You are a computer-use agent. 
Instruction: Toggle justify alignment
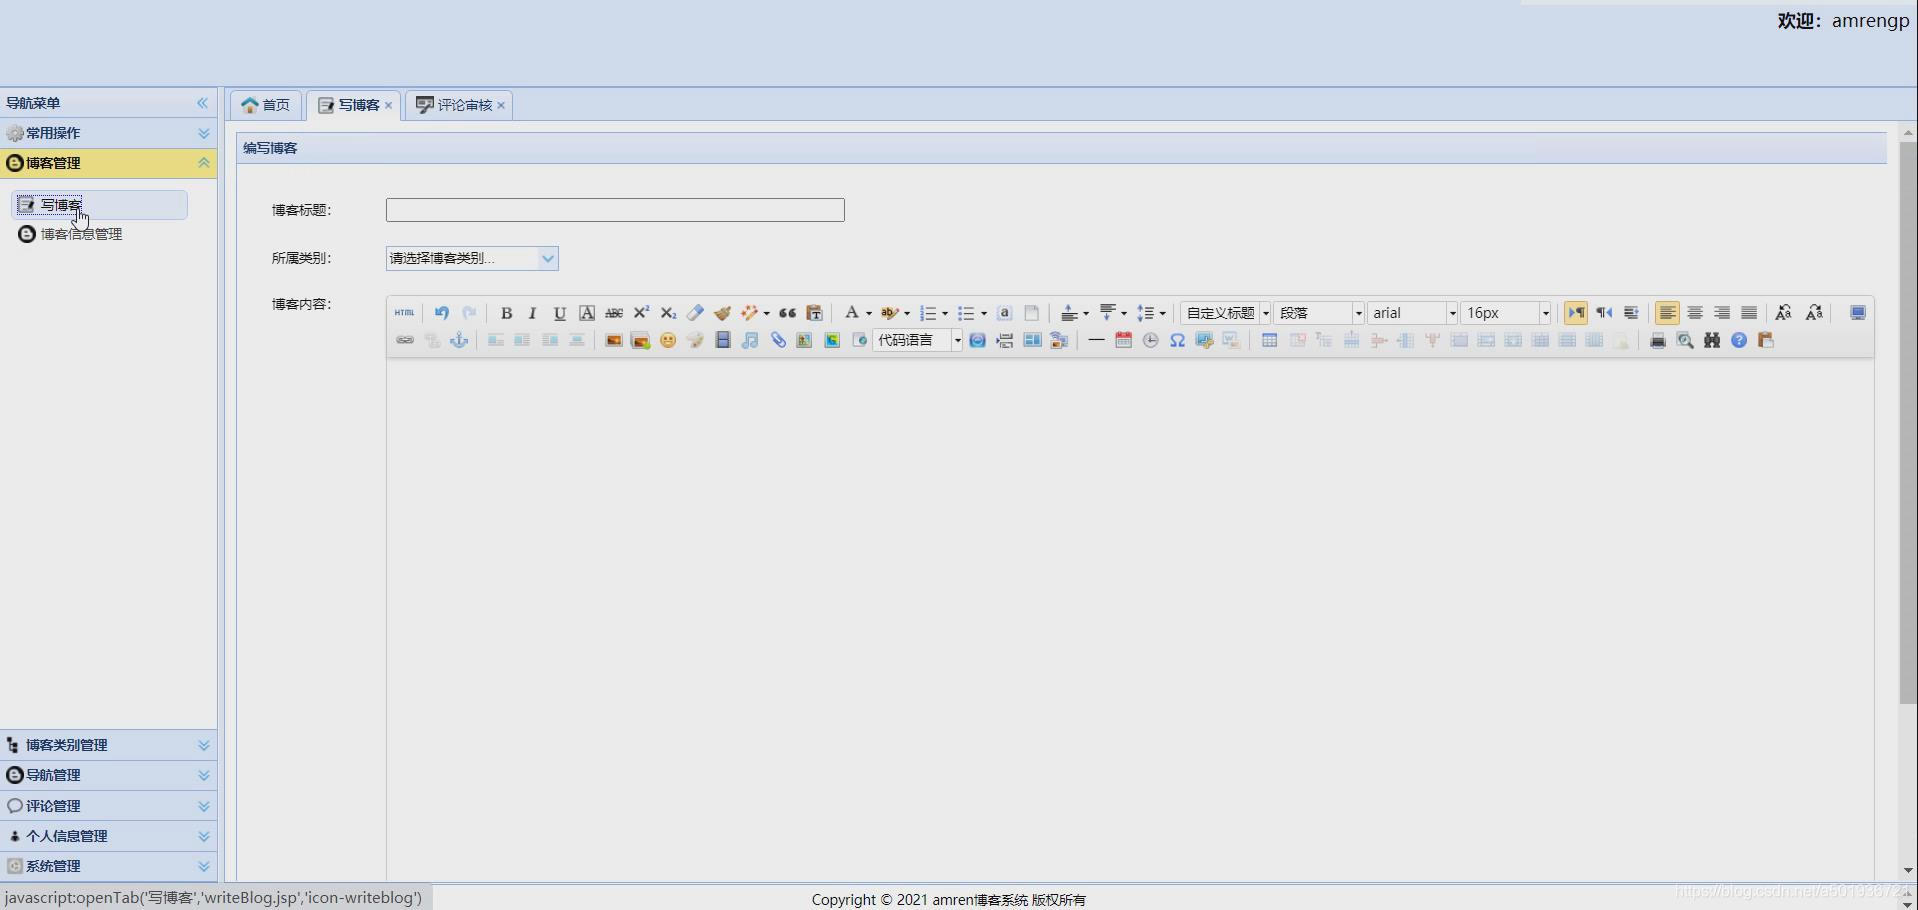(x=1749, y=313)
